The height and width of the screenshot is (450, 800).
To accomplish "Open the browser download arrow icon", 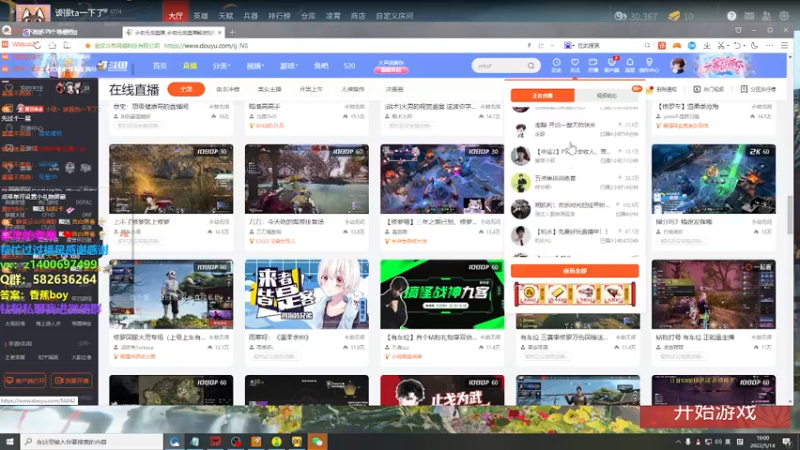I will (707, 45).
